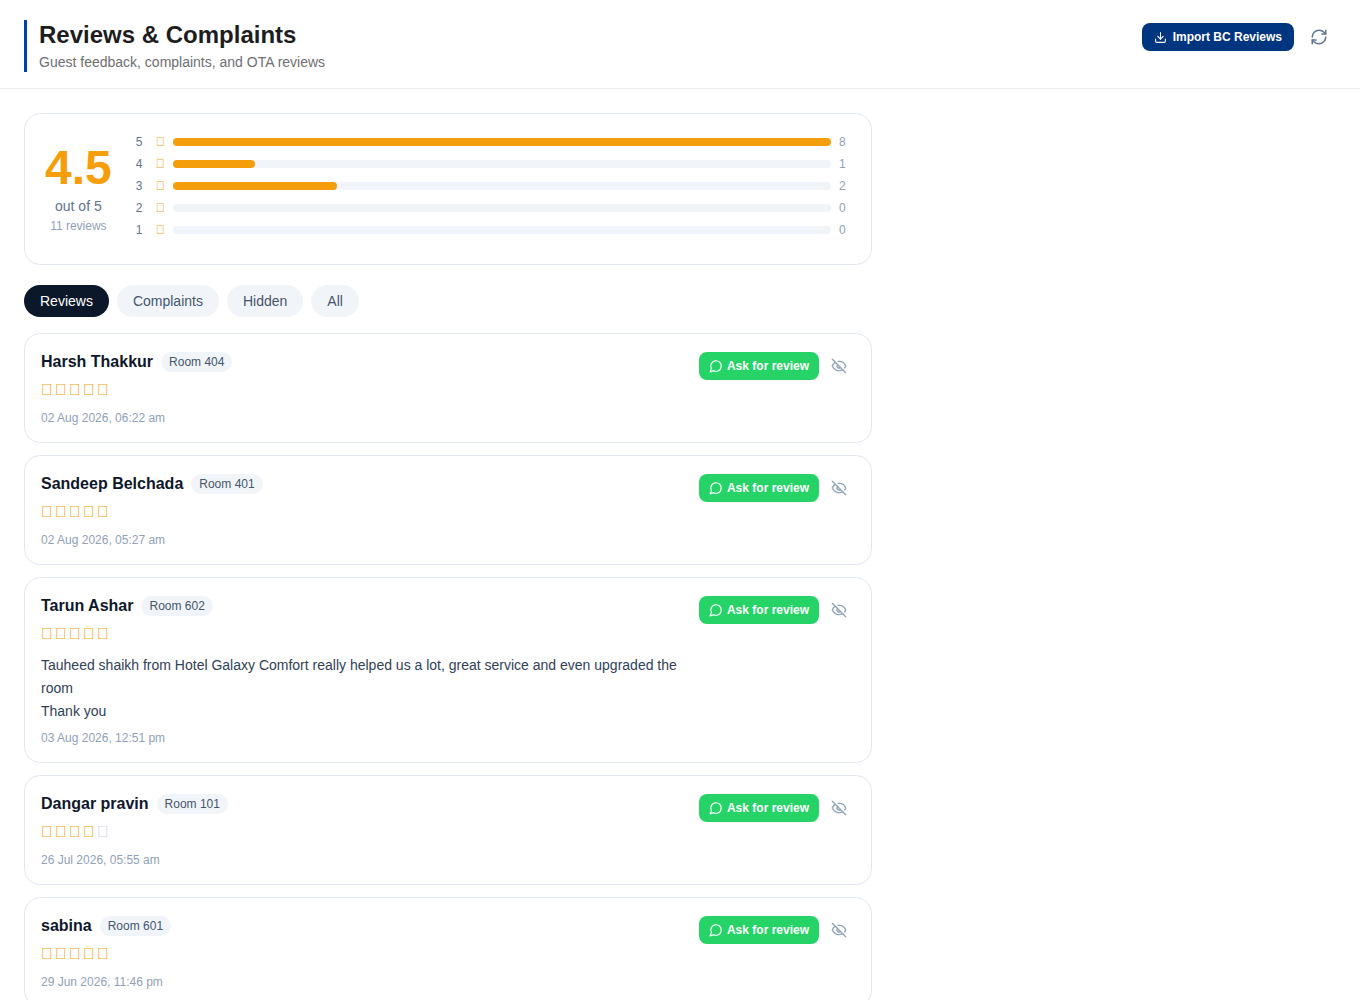The image size is (1360, 1000).
Task: Select the All tab
Action: pyautogui.click(x=335, y=301)
